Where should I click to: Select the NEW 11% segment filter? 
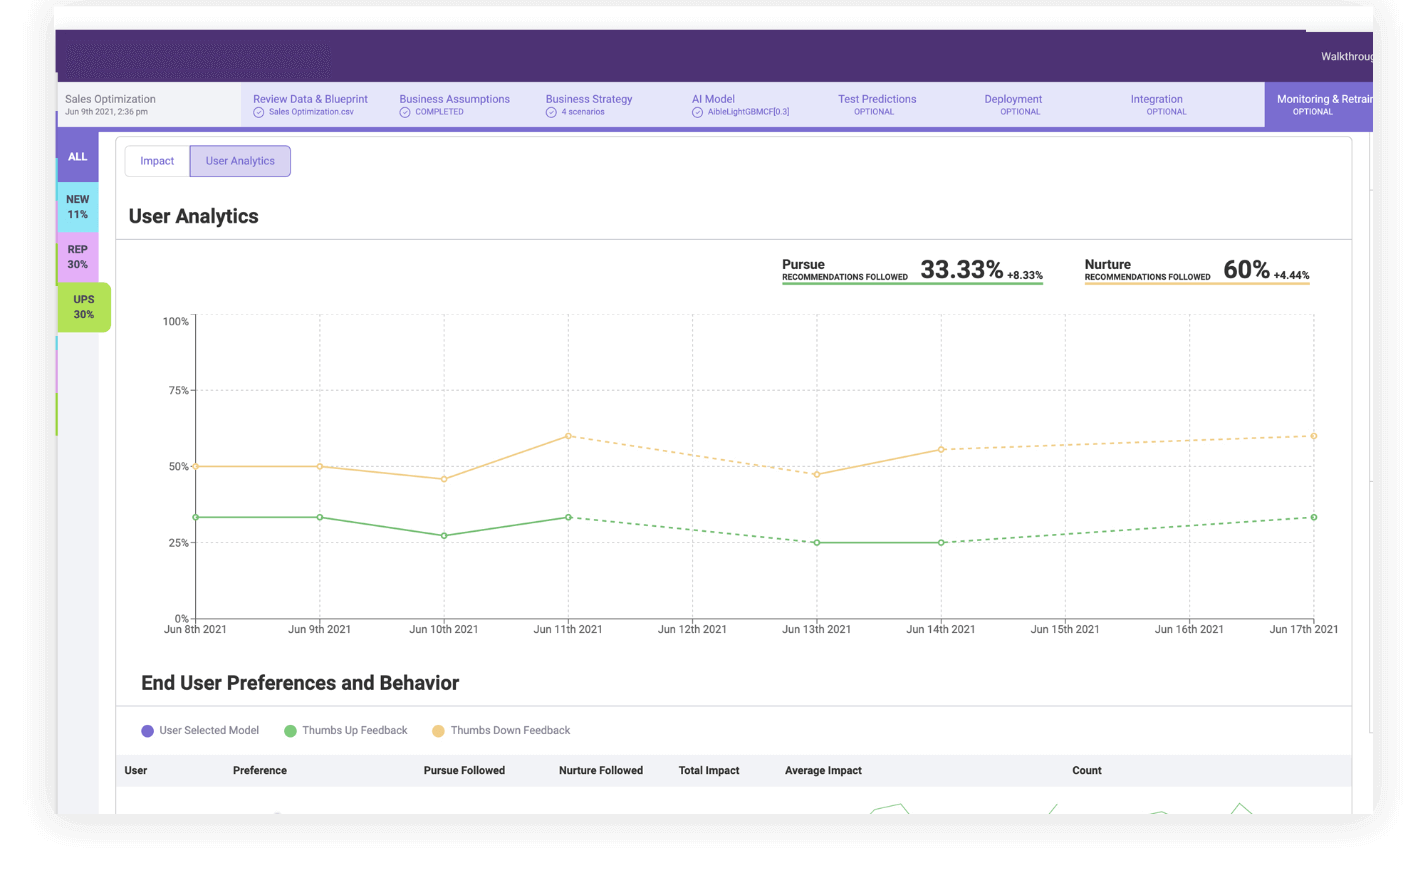point(77,207)
